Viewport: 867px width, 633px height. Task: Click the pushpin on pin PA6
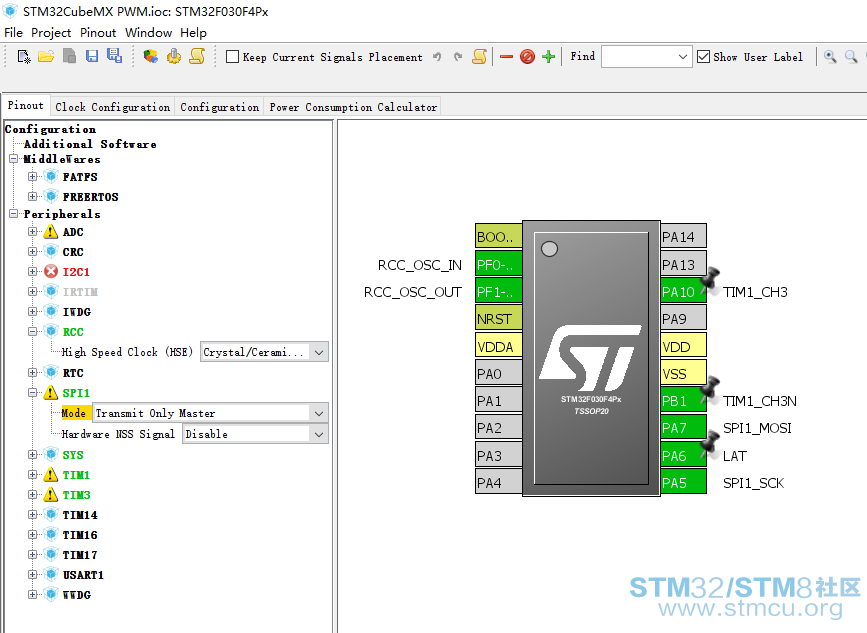point(709,443)
